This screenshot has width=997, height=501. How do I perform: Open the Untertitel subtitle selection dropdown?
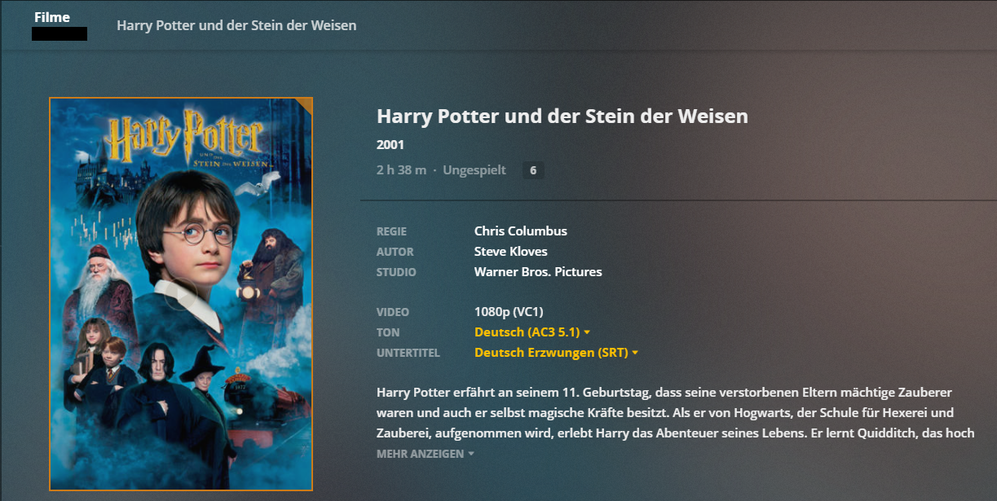click(x=556, y=353)
